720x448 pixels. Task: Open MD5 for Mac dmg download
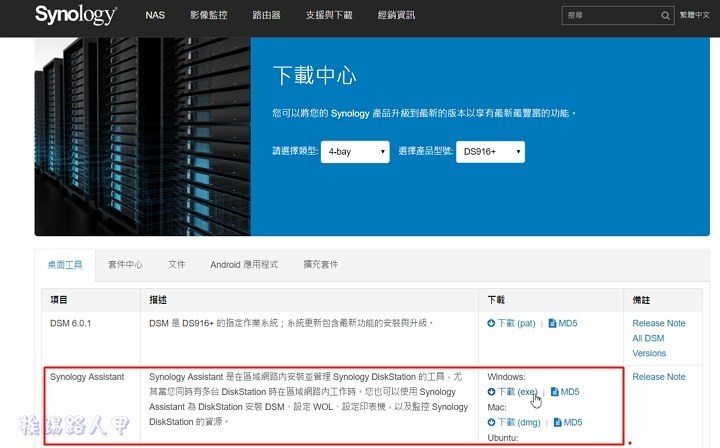click(567, 423)
